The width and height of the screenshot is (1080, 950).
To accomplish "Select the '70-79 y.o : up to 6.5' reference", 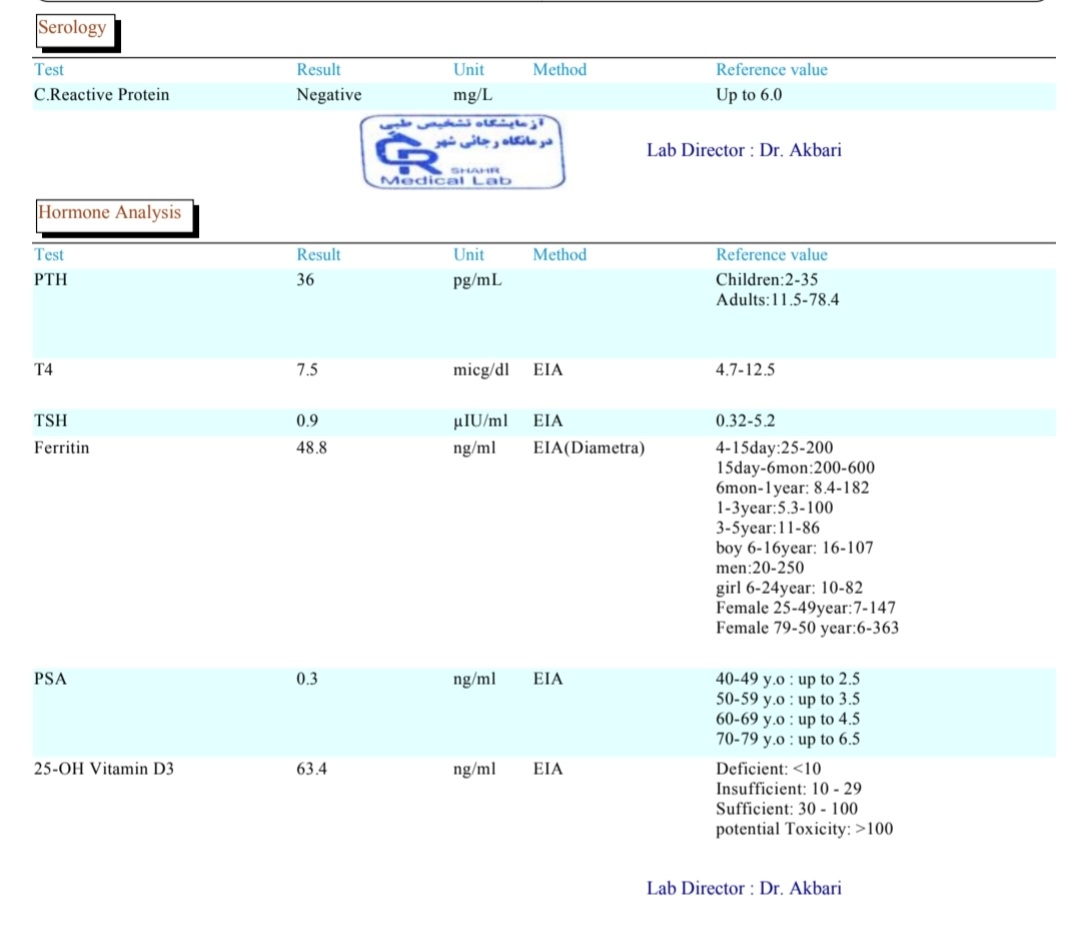I will point(787,739).
